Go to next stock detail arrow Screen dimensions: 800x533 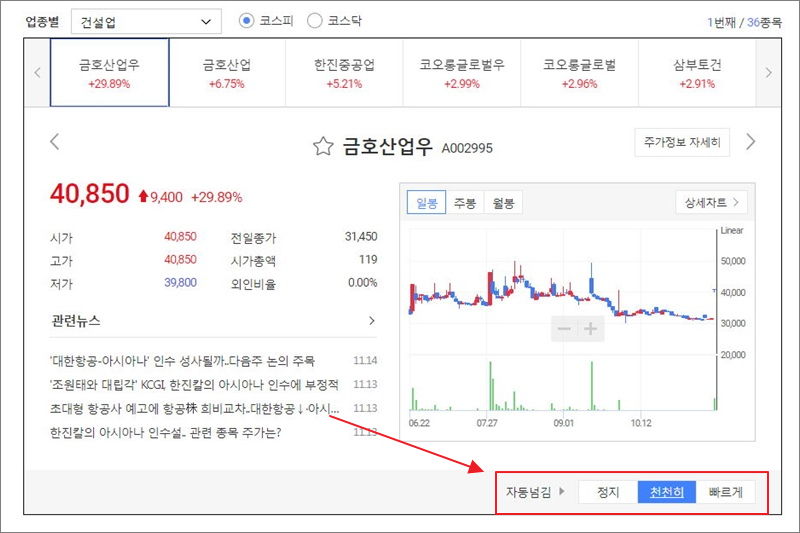click(x=750, y=141)
